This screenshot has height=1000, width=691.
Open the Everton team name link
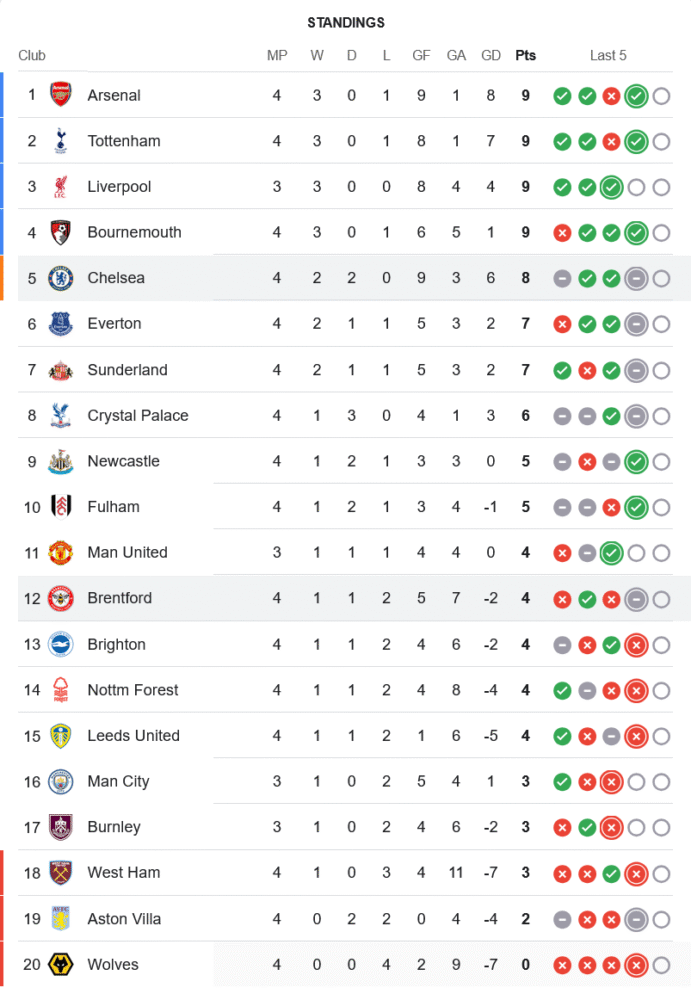(114, 324)
